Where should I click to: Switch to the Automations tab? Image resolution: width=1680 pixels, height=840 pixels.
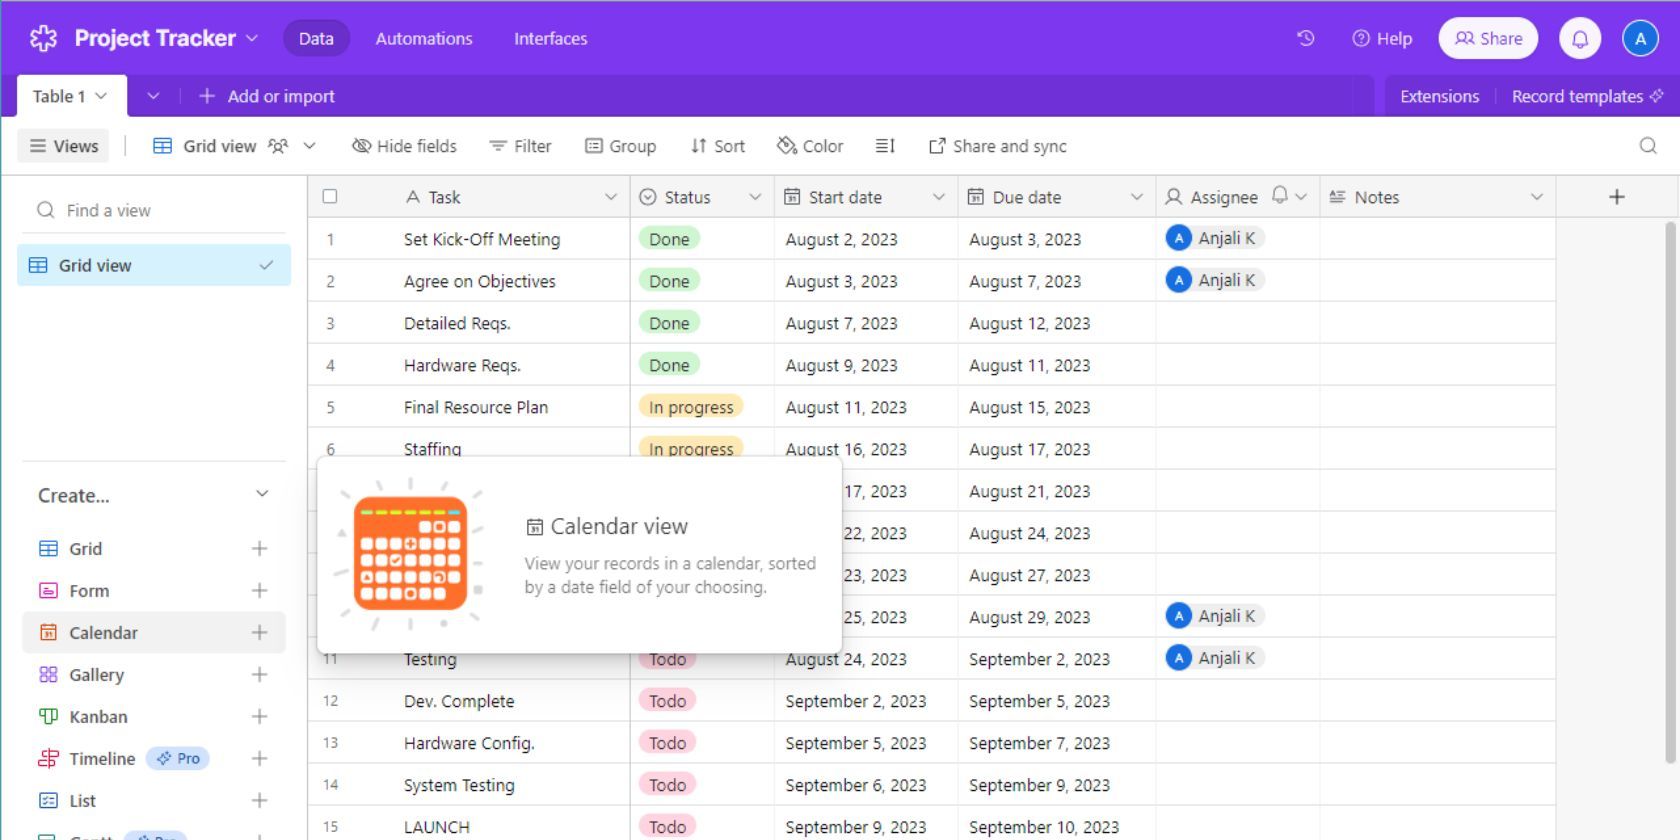pos(424,38)
